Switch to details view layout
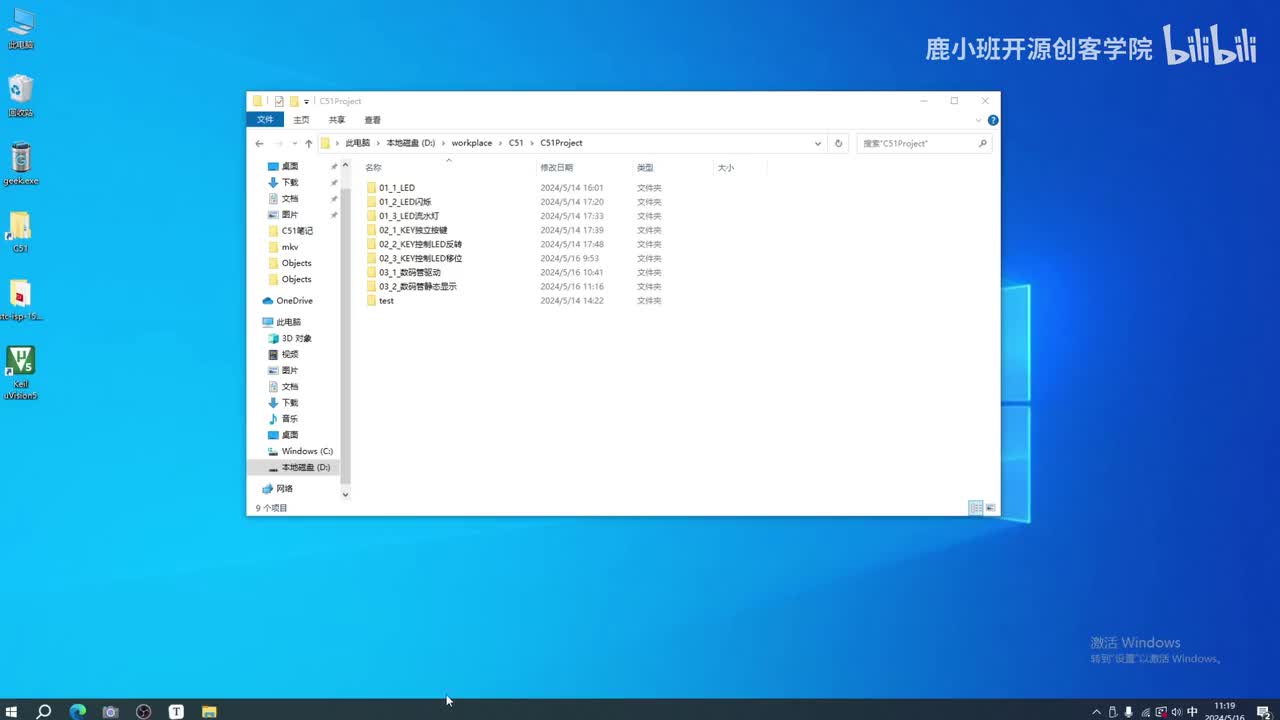The height and width of the screenshot is (720, 1280). tap(976, 508)
